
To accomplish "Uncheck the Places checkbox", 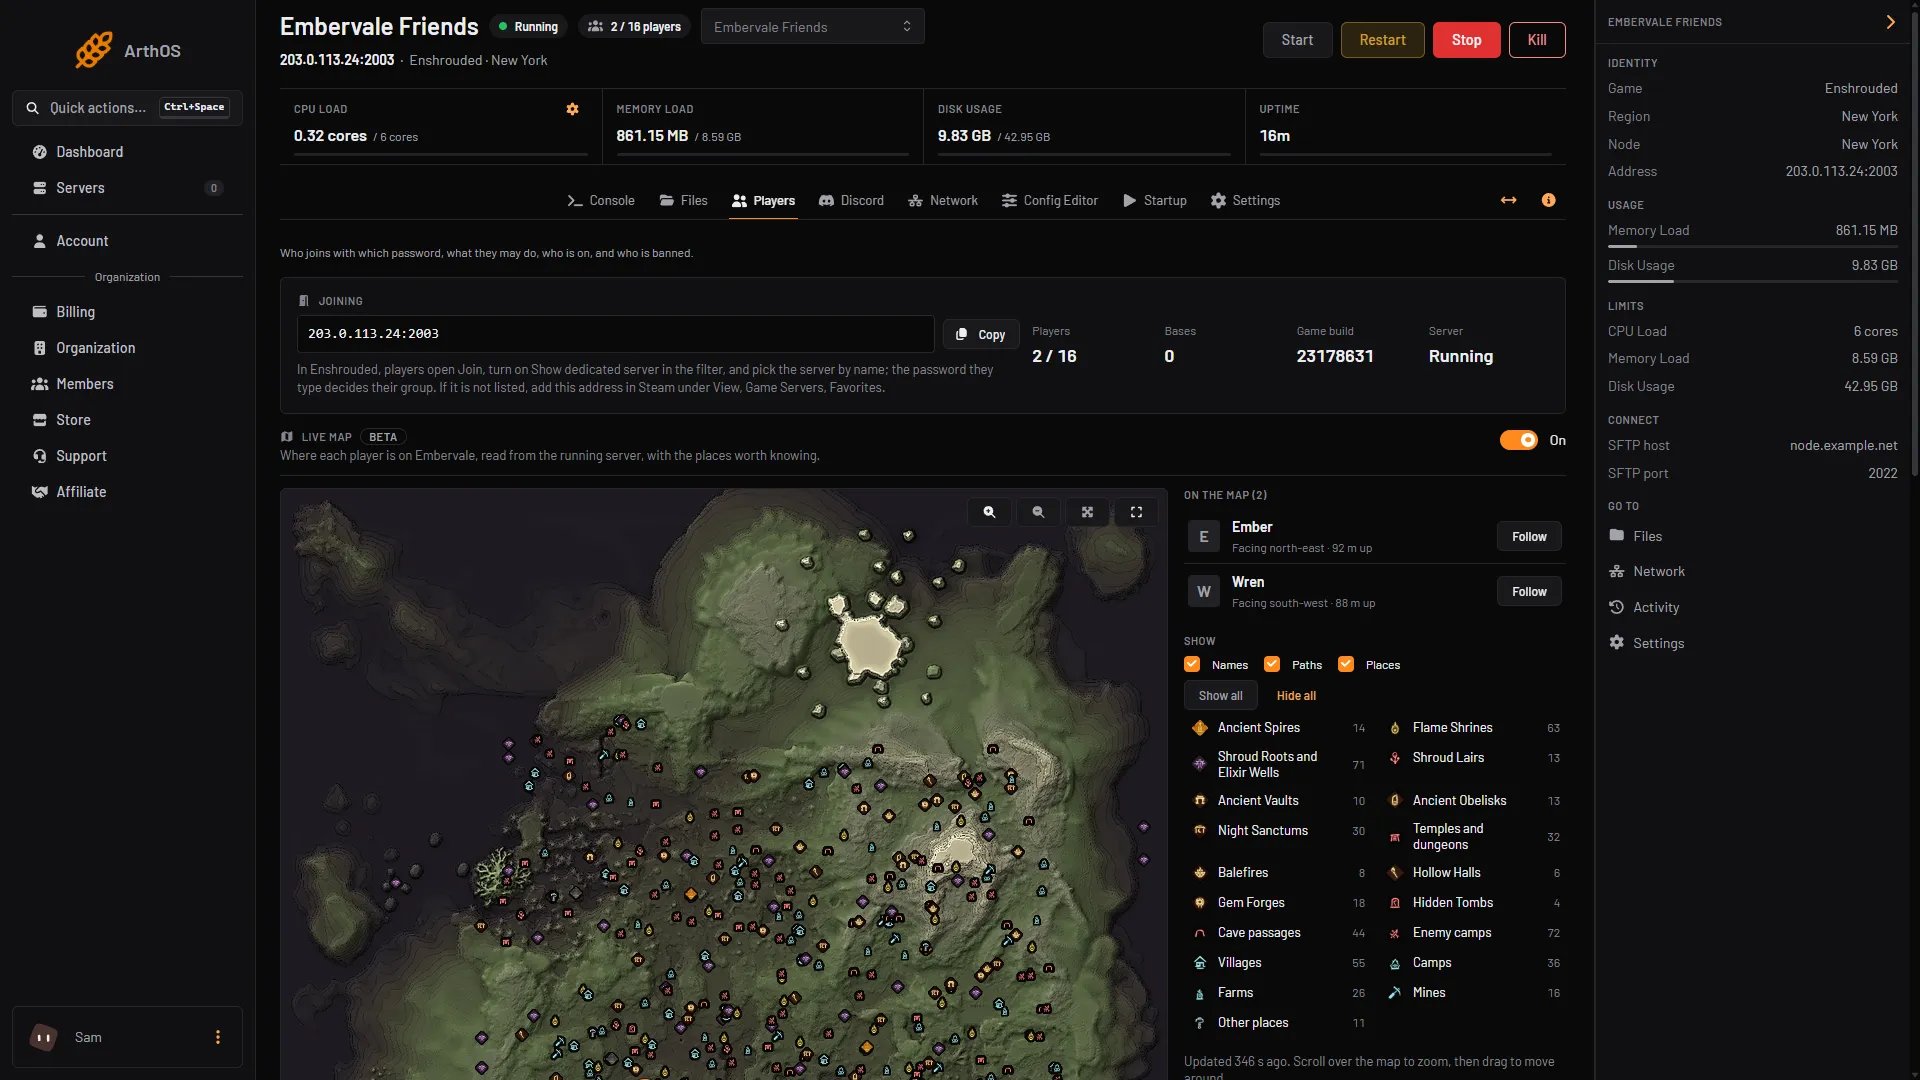I will point(1346,664).
